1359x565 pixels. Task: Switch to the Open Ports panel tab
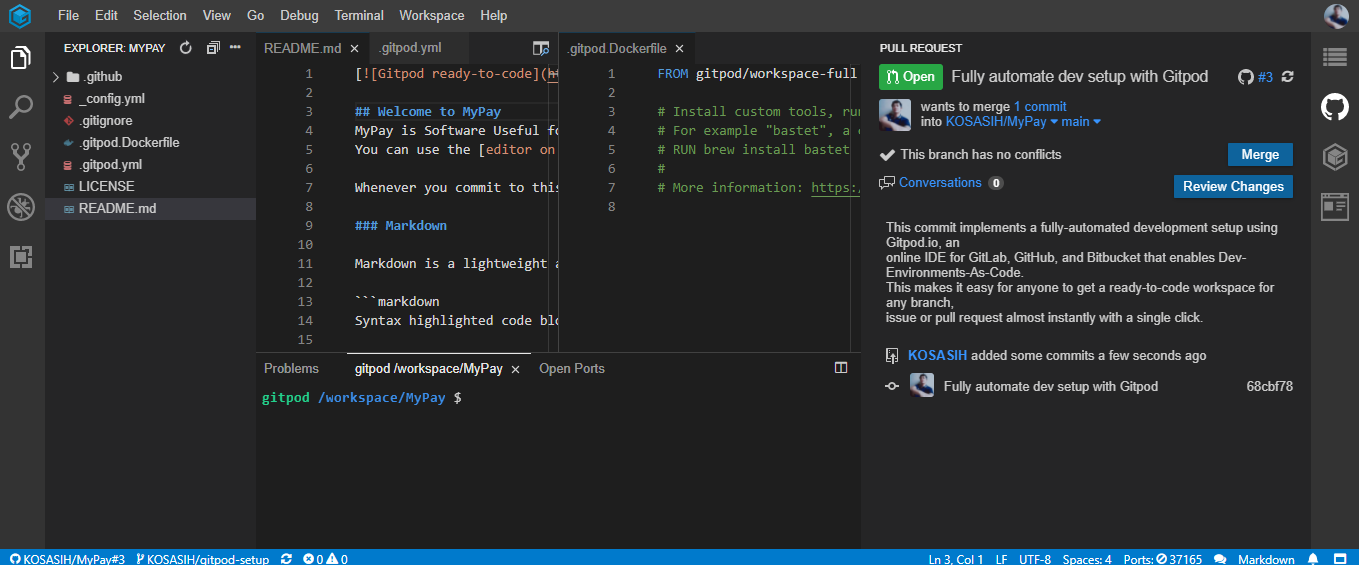coord(572,368)
